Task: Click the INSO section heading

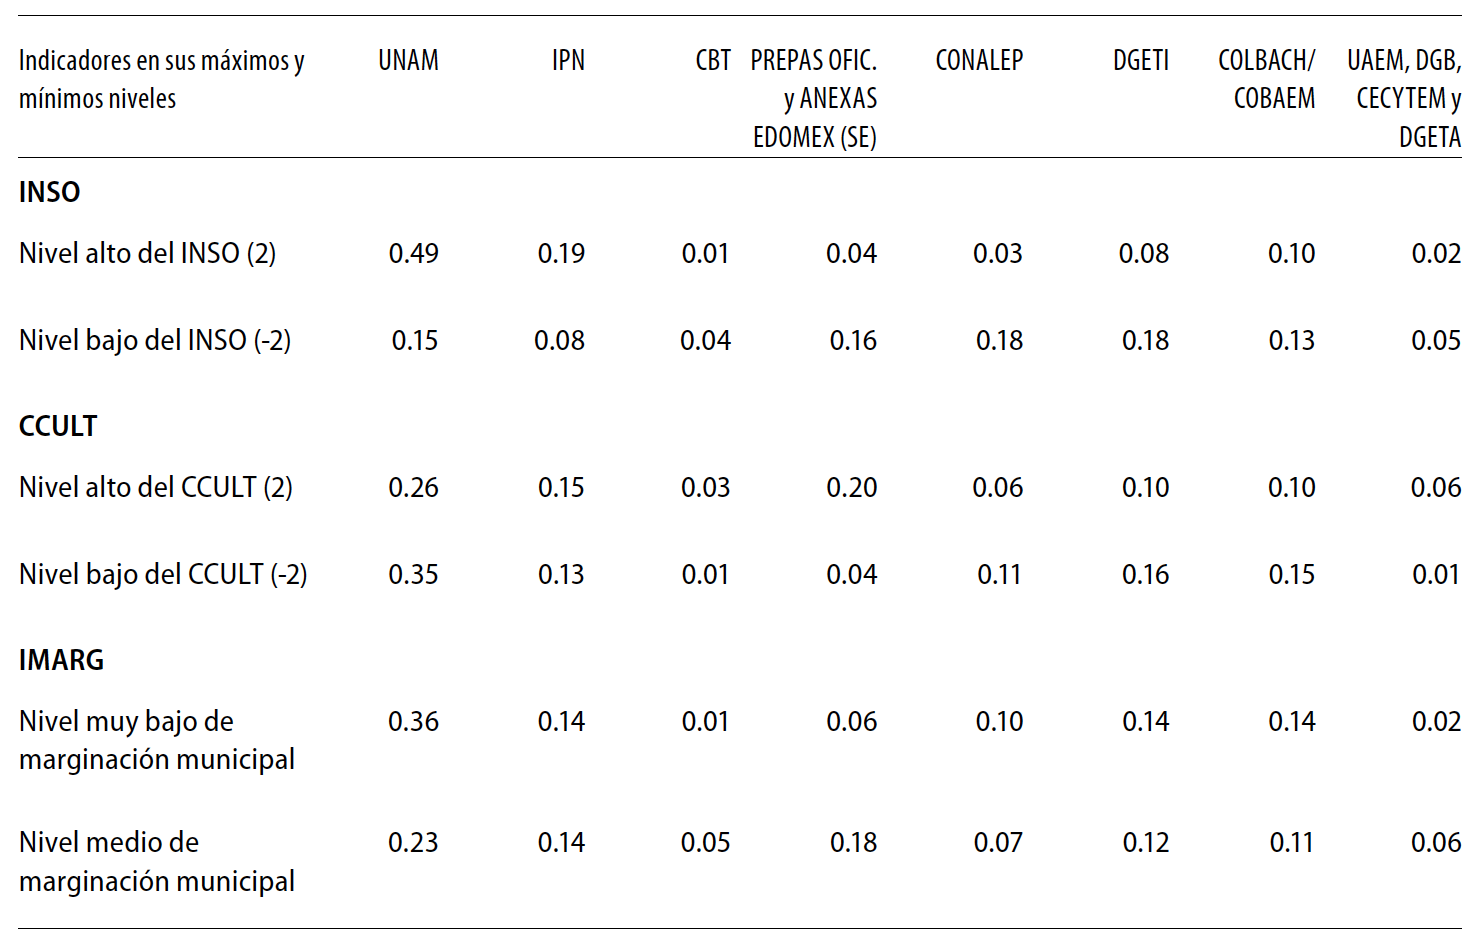Action: (x=50, y=192)
